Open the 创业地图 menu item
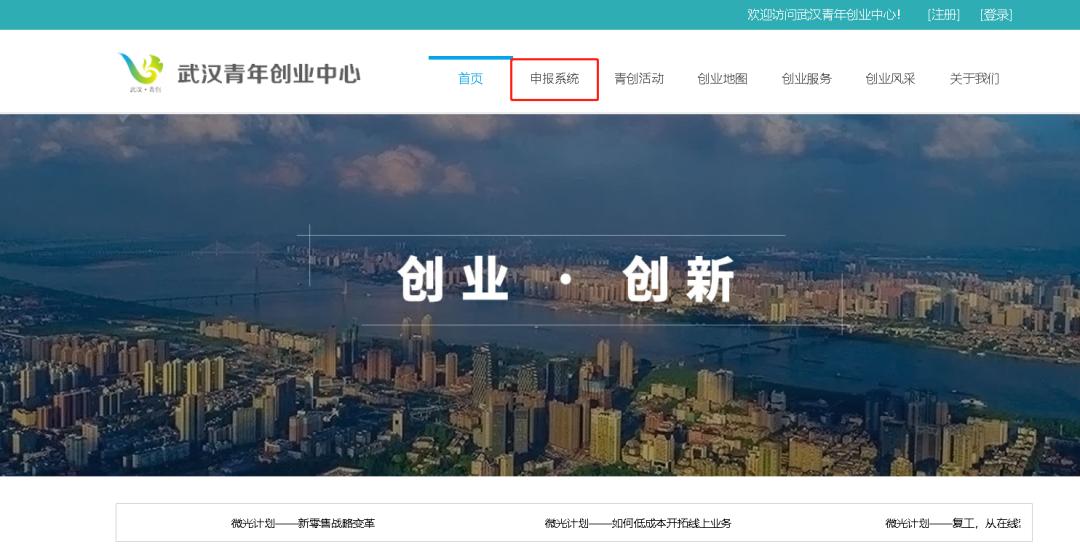The height and width of the screenshot is (552, 1080). click(723, 79)
